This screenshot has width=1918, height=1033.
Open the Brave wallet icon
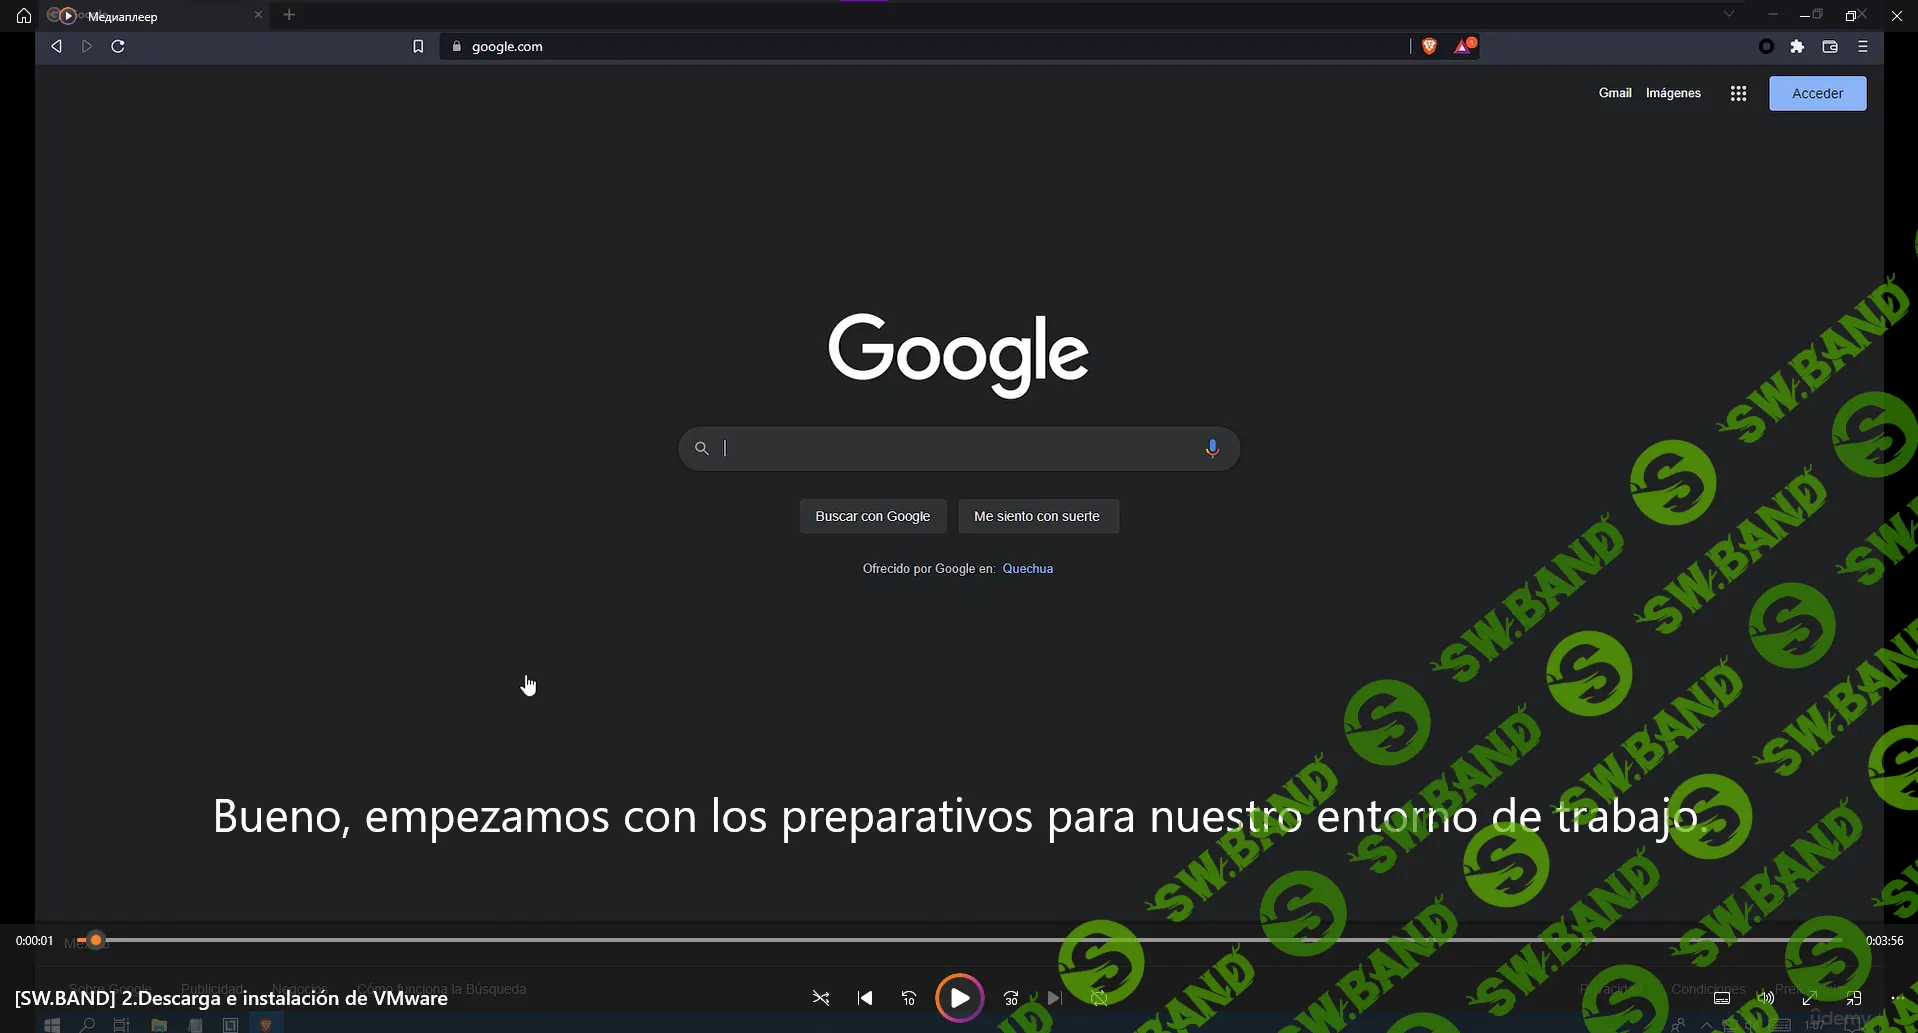pyautogui.click(x=1830, y=46)
